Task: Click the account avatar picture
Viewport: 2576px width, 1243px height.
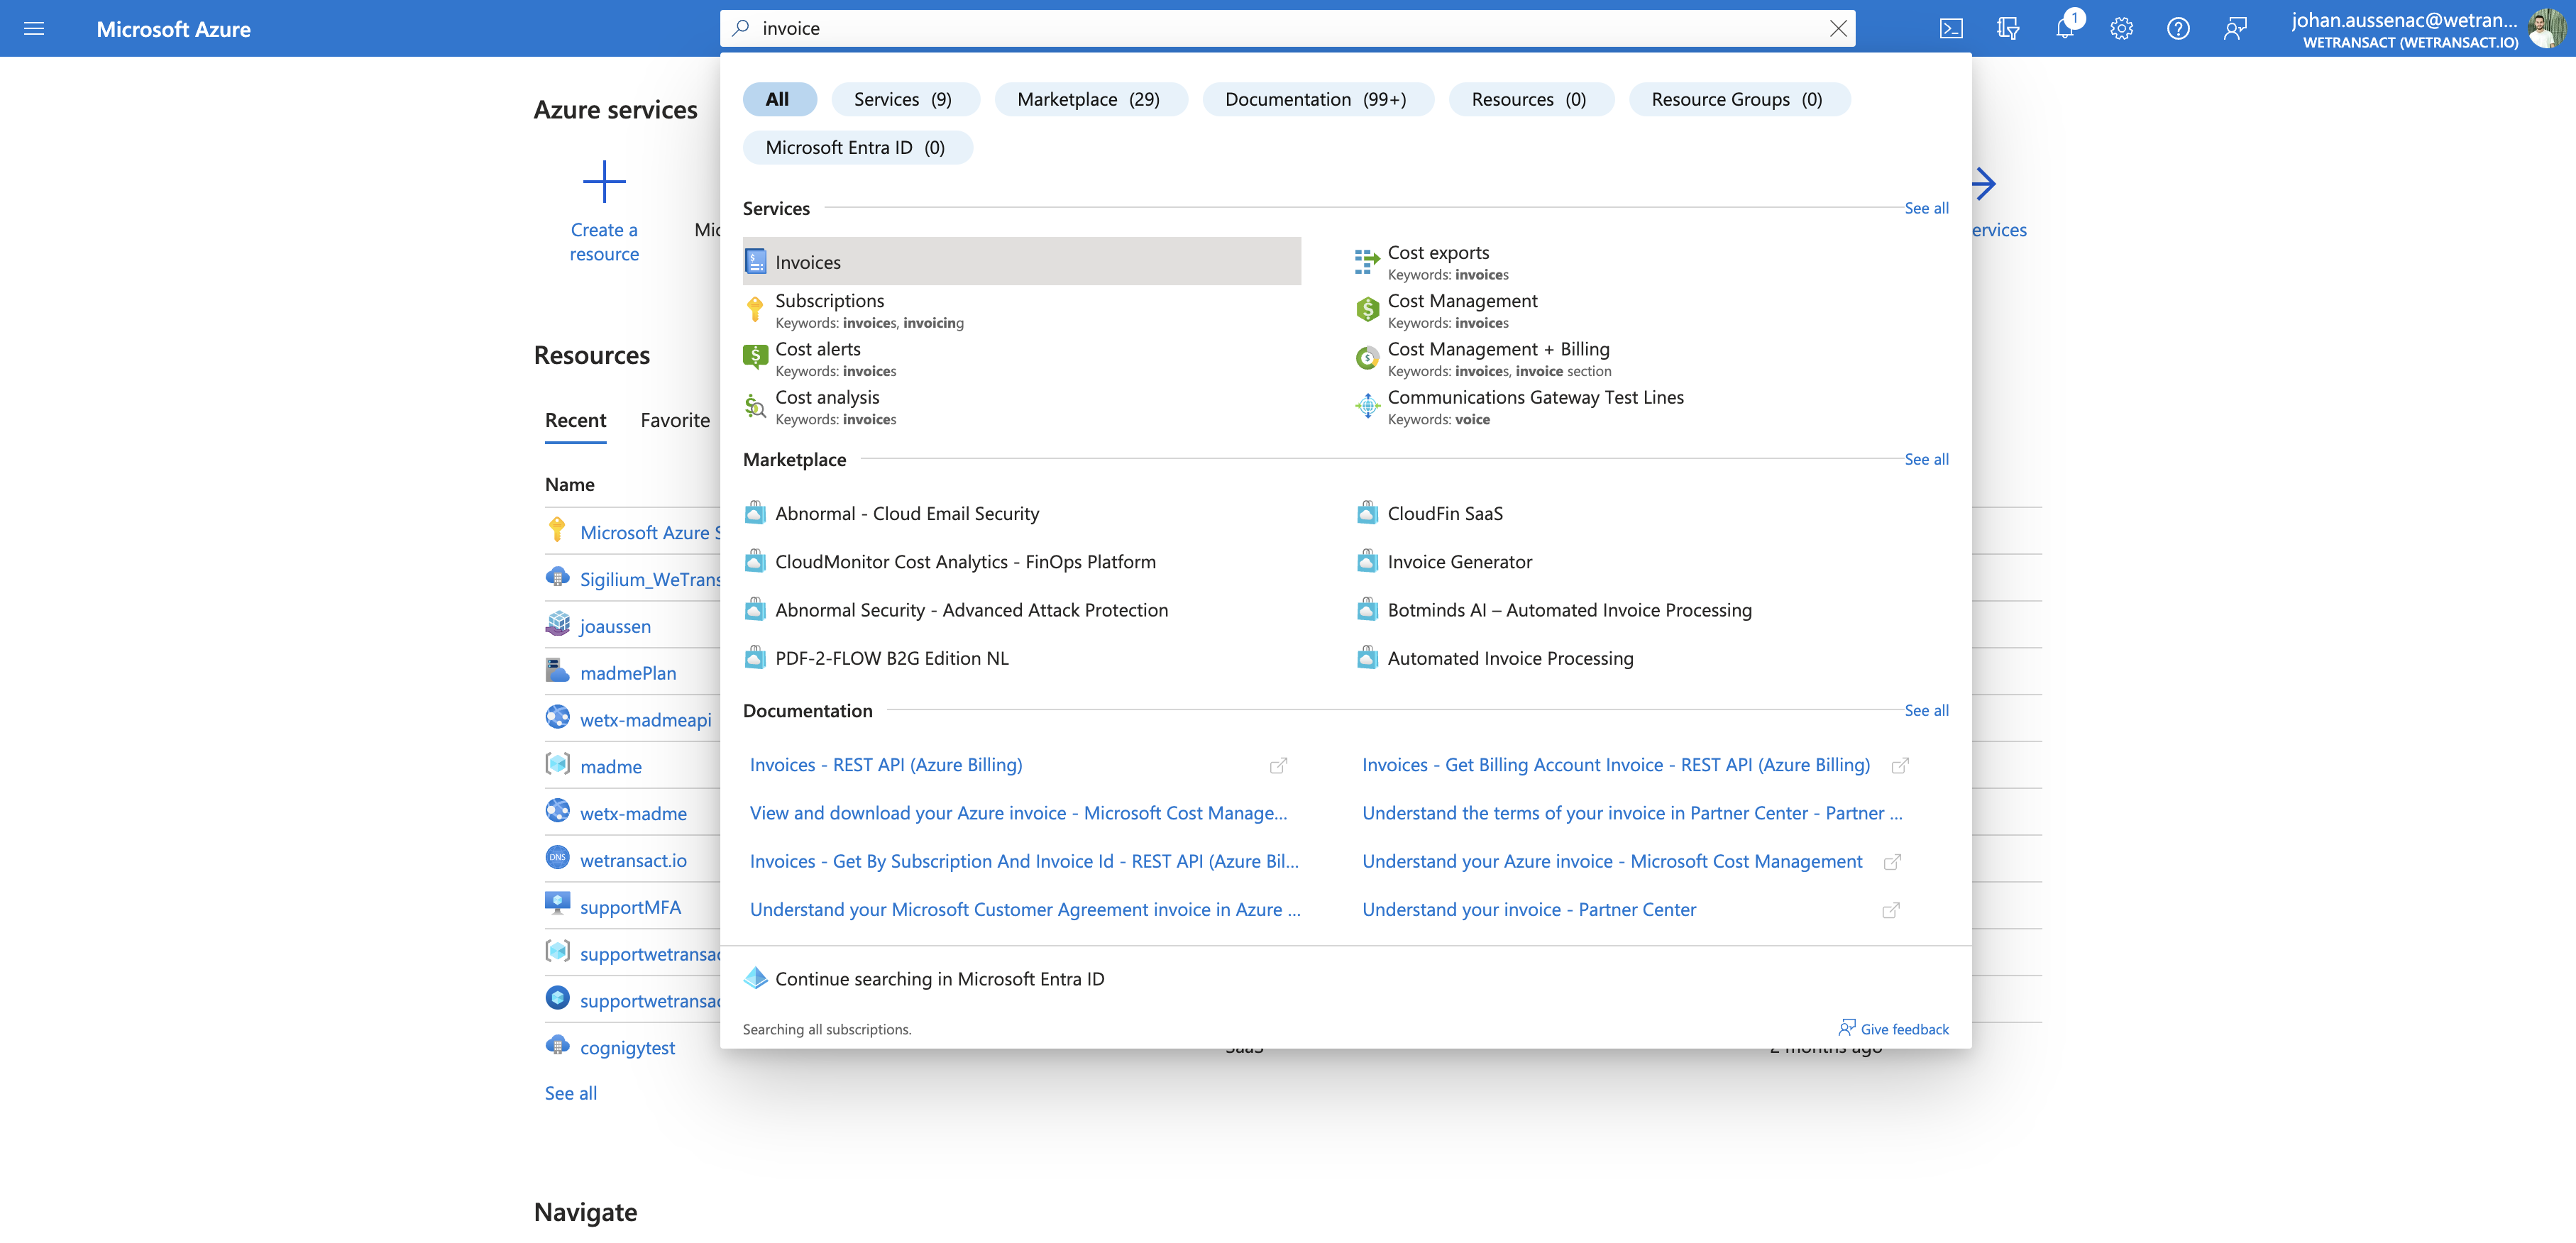Action: [2546, 29]
